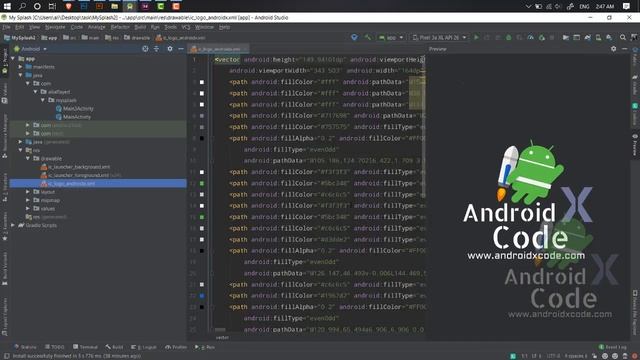Click the Profile app gauge icon

pyautogui.click(x=530, y=38)
